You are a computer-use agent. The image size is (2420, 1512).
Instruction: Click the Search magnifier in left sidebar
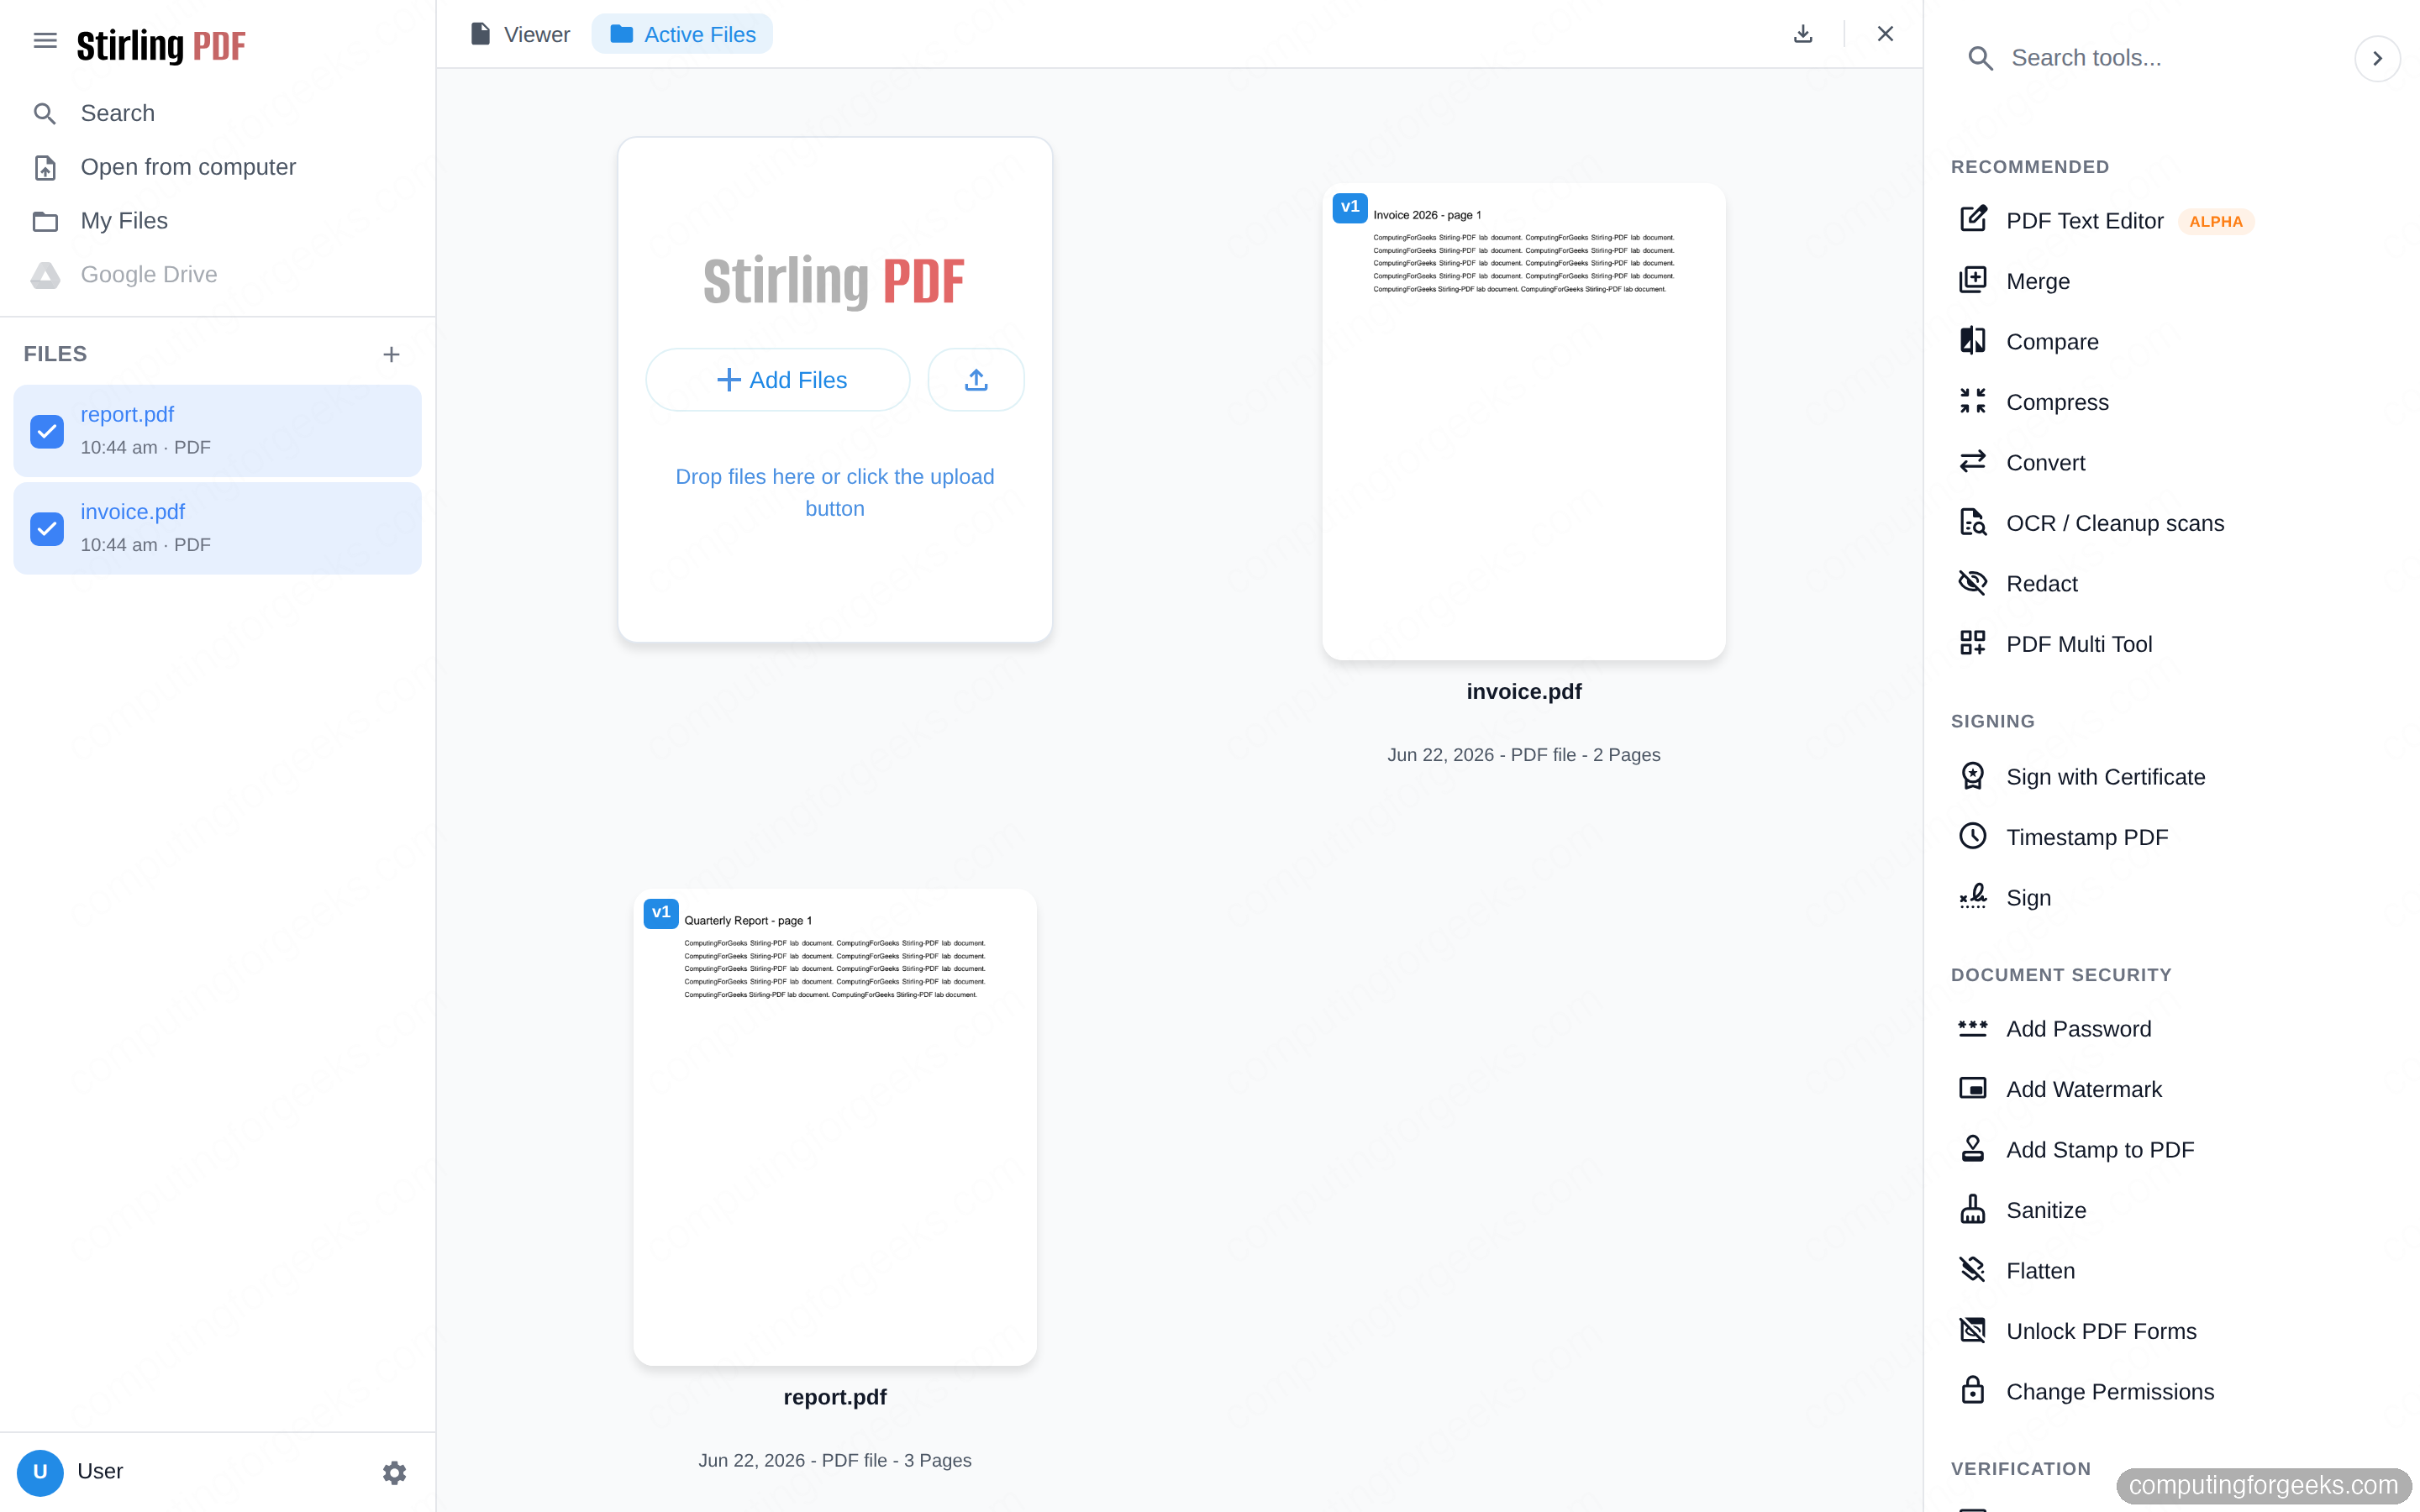point(45,114)
